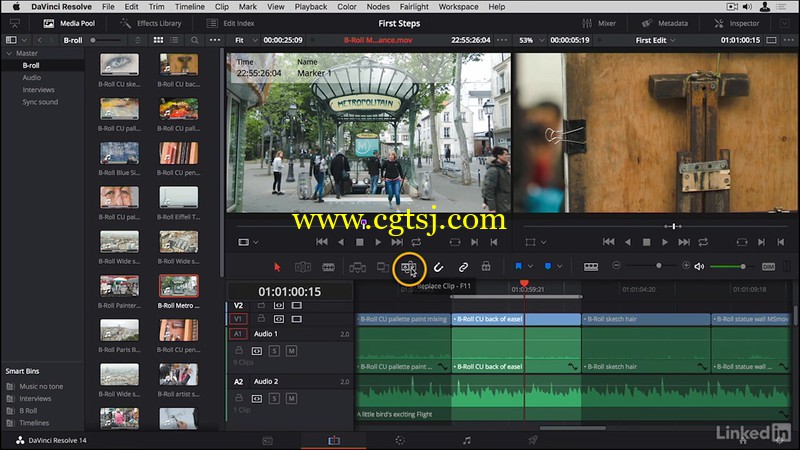Switch media pool to thumbnail grid view
The image size is (800, 450).
[x=159, y=40]
